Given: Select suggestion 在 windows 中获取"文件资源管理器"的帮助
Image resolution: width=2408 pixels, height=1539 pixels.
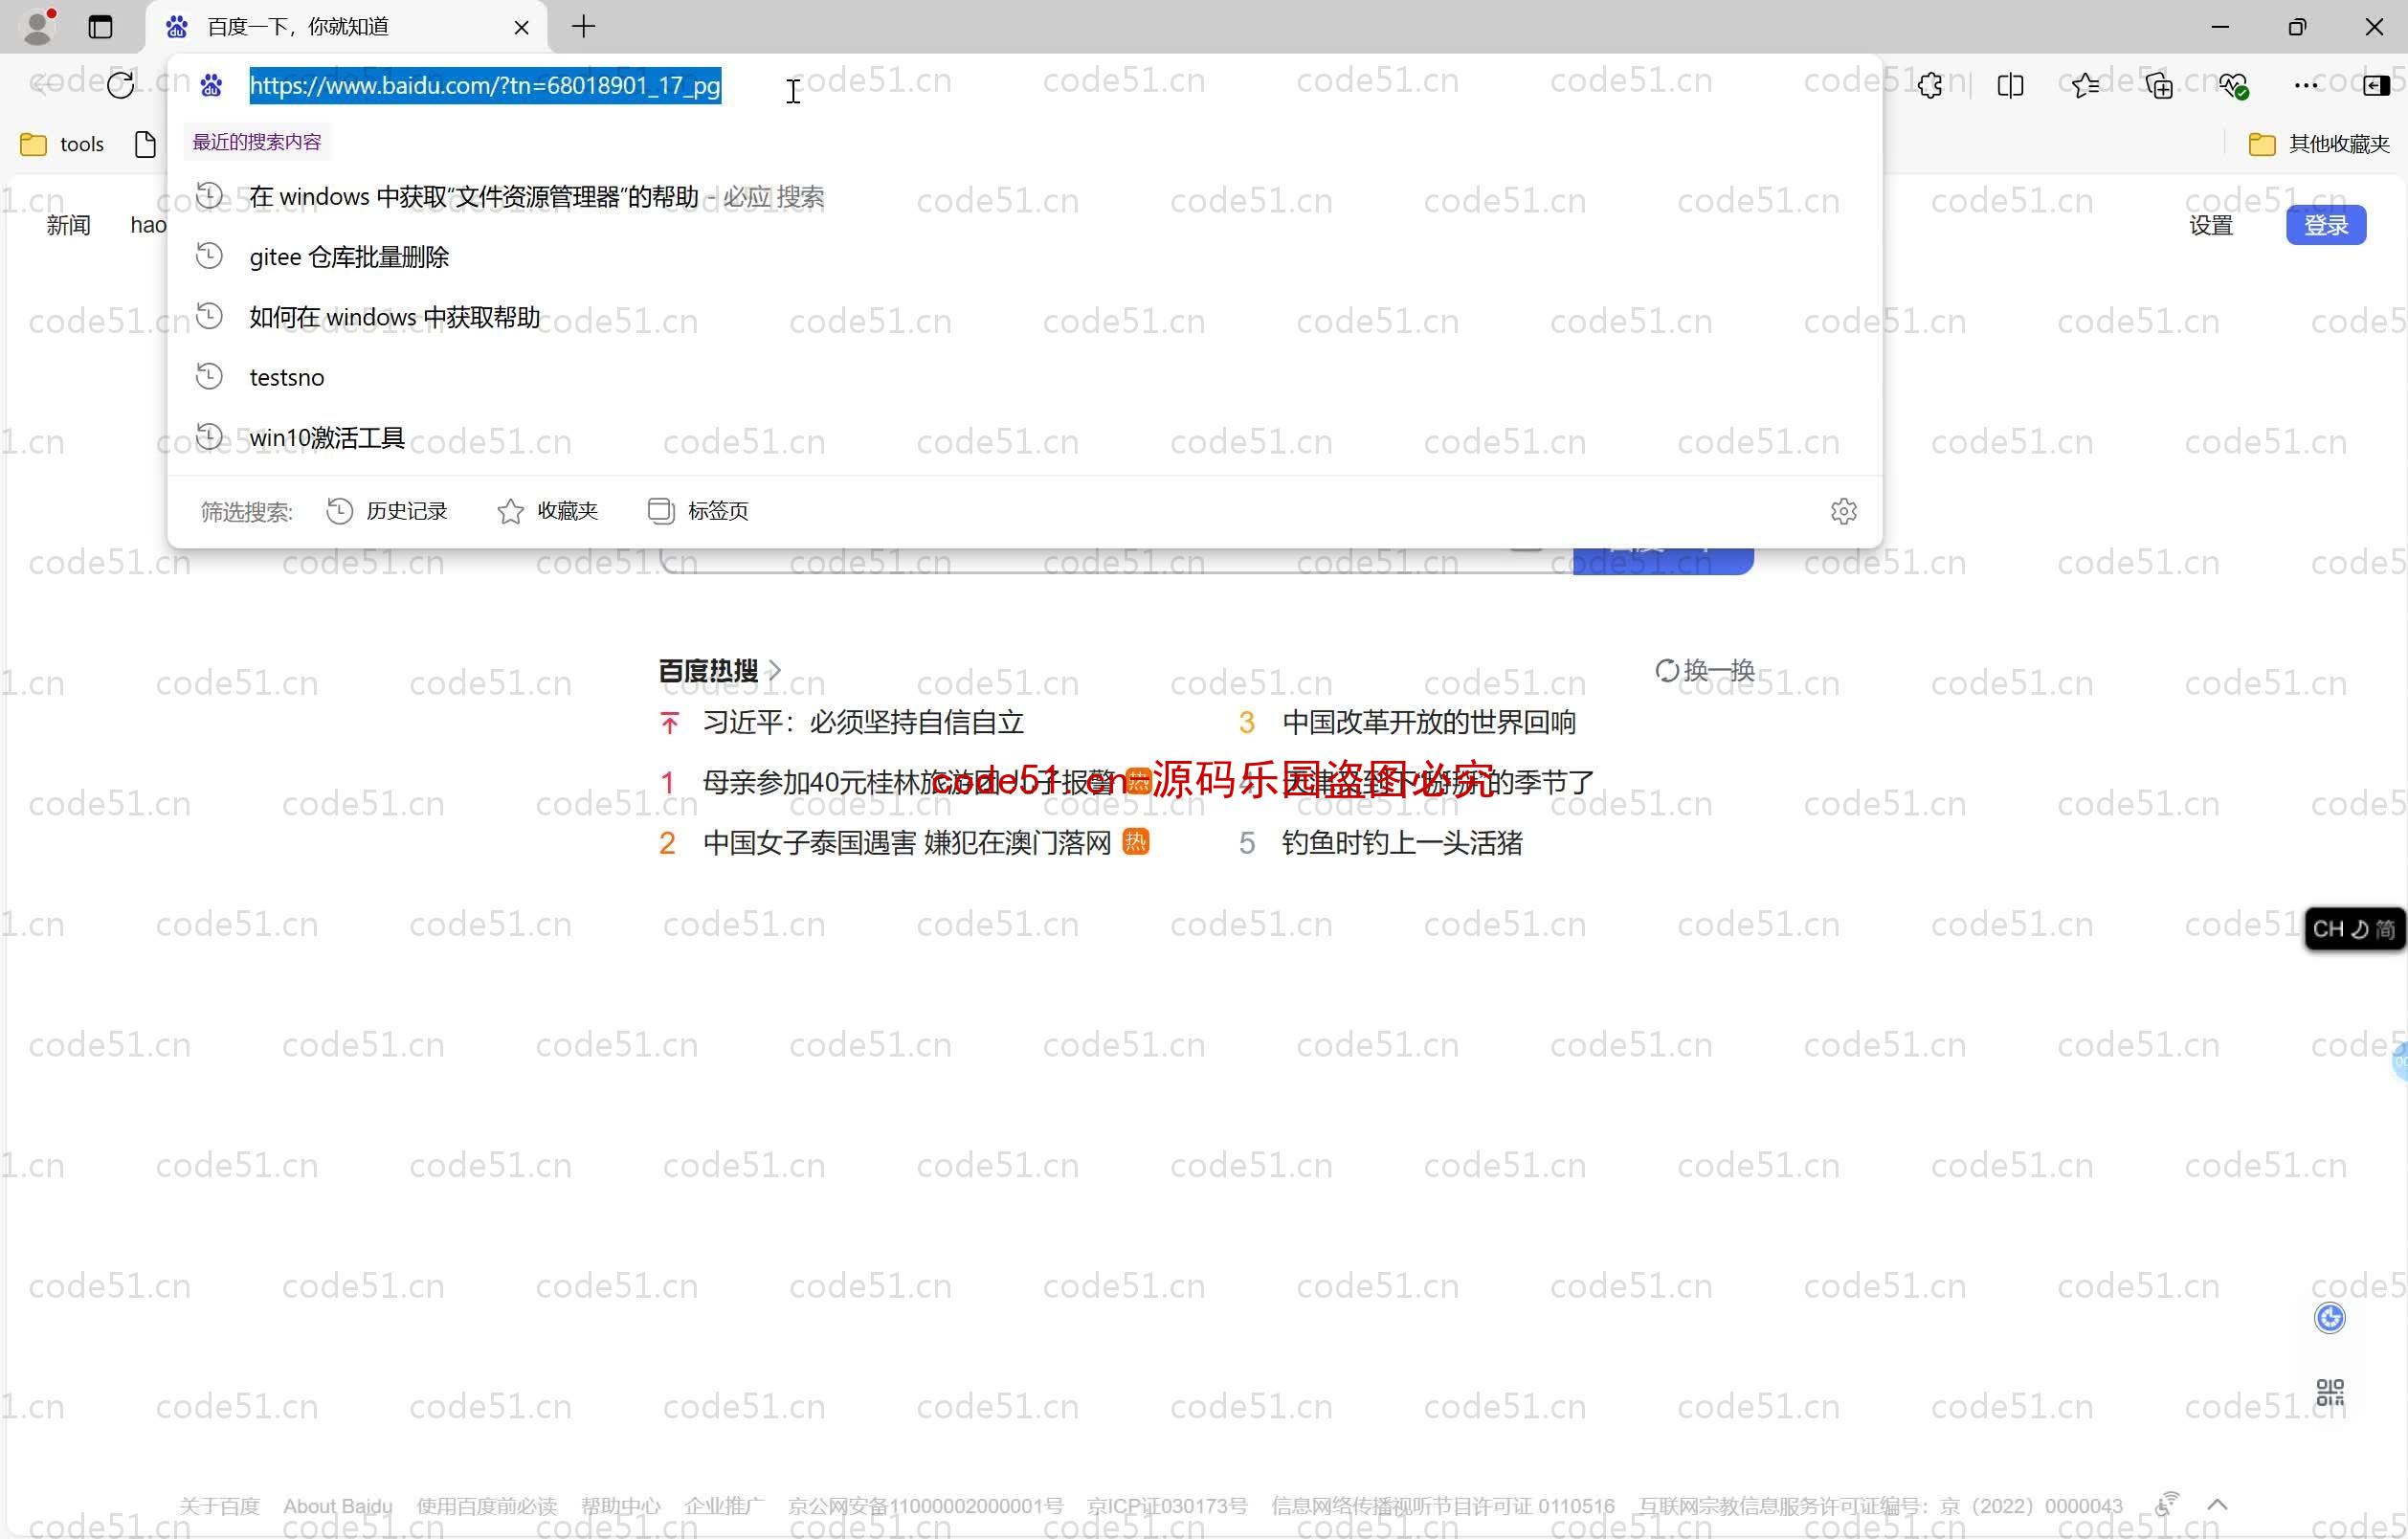Looking at the screenshot, I should click(x=1024, y=196).
